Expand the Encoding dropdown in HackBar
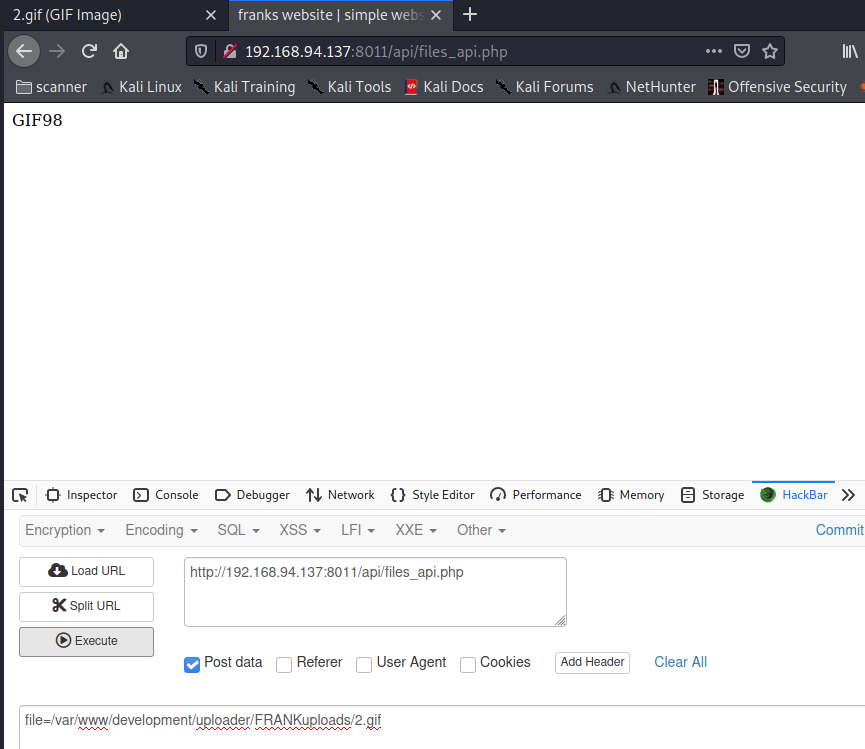Image resolution: width=865 pixels, height=749 pixels. click(162, 530)
